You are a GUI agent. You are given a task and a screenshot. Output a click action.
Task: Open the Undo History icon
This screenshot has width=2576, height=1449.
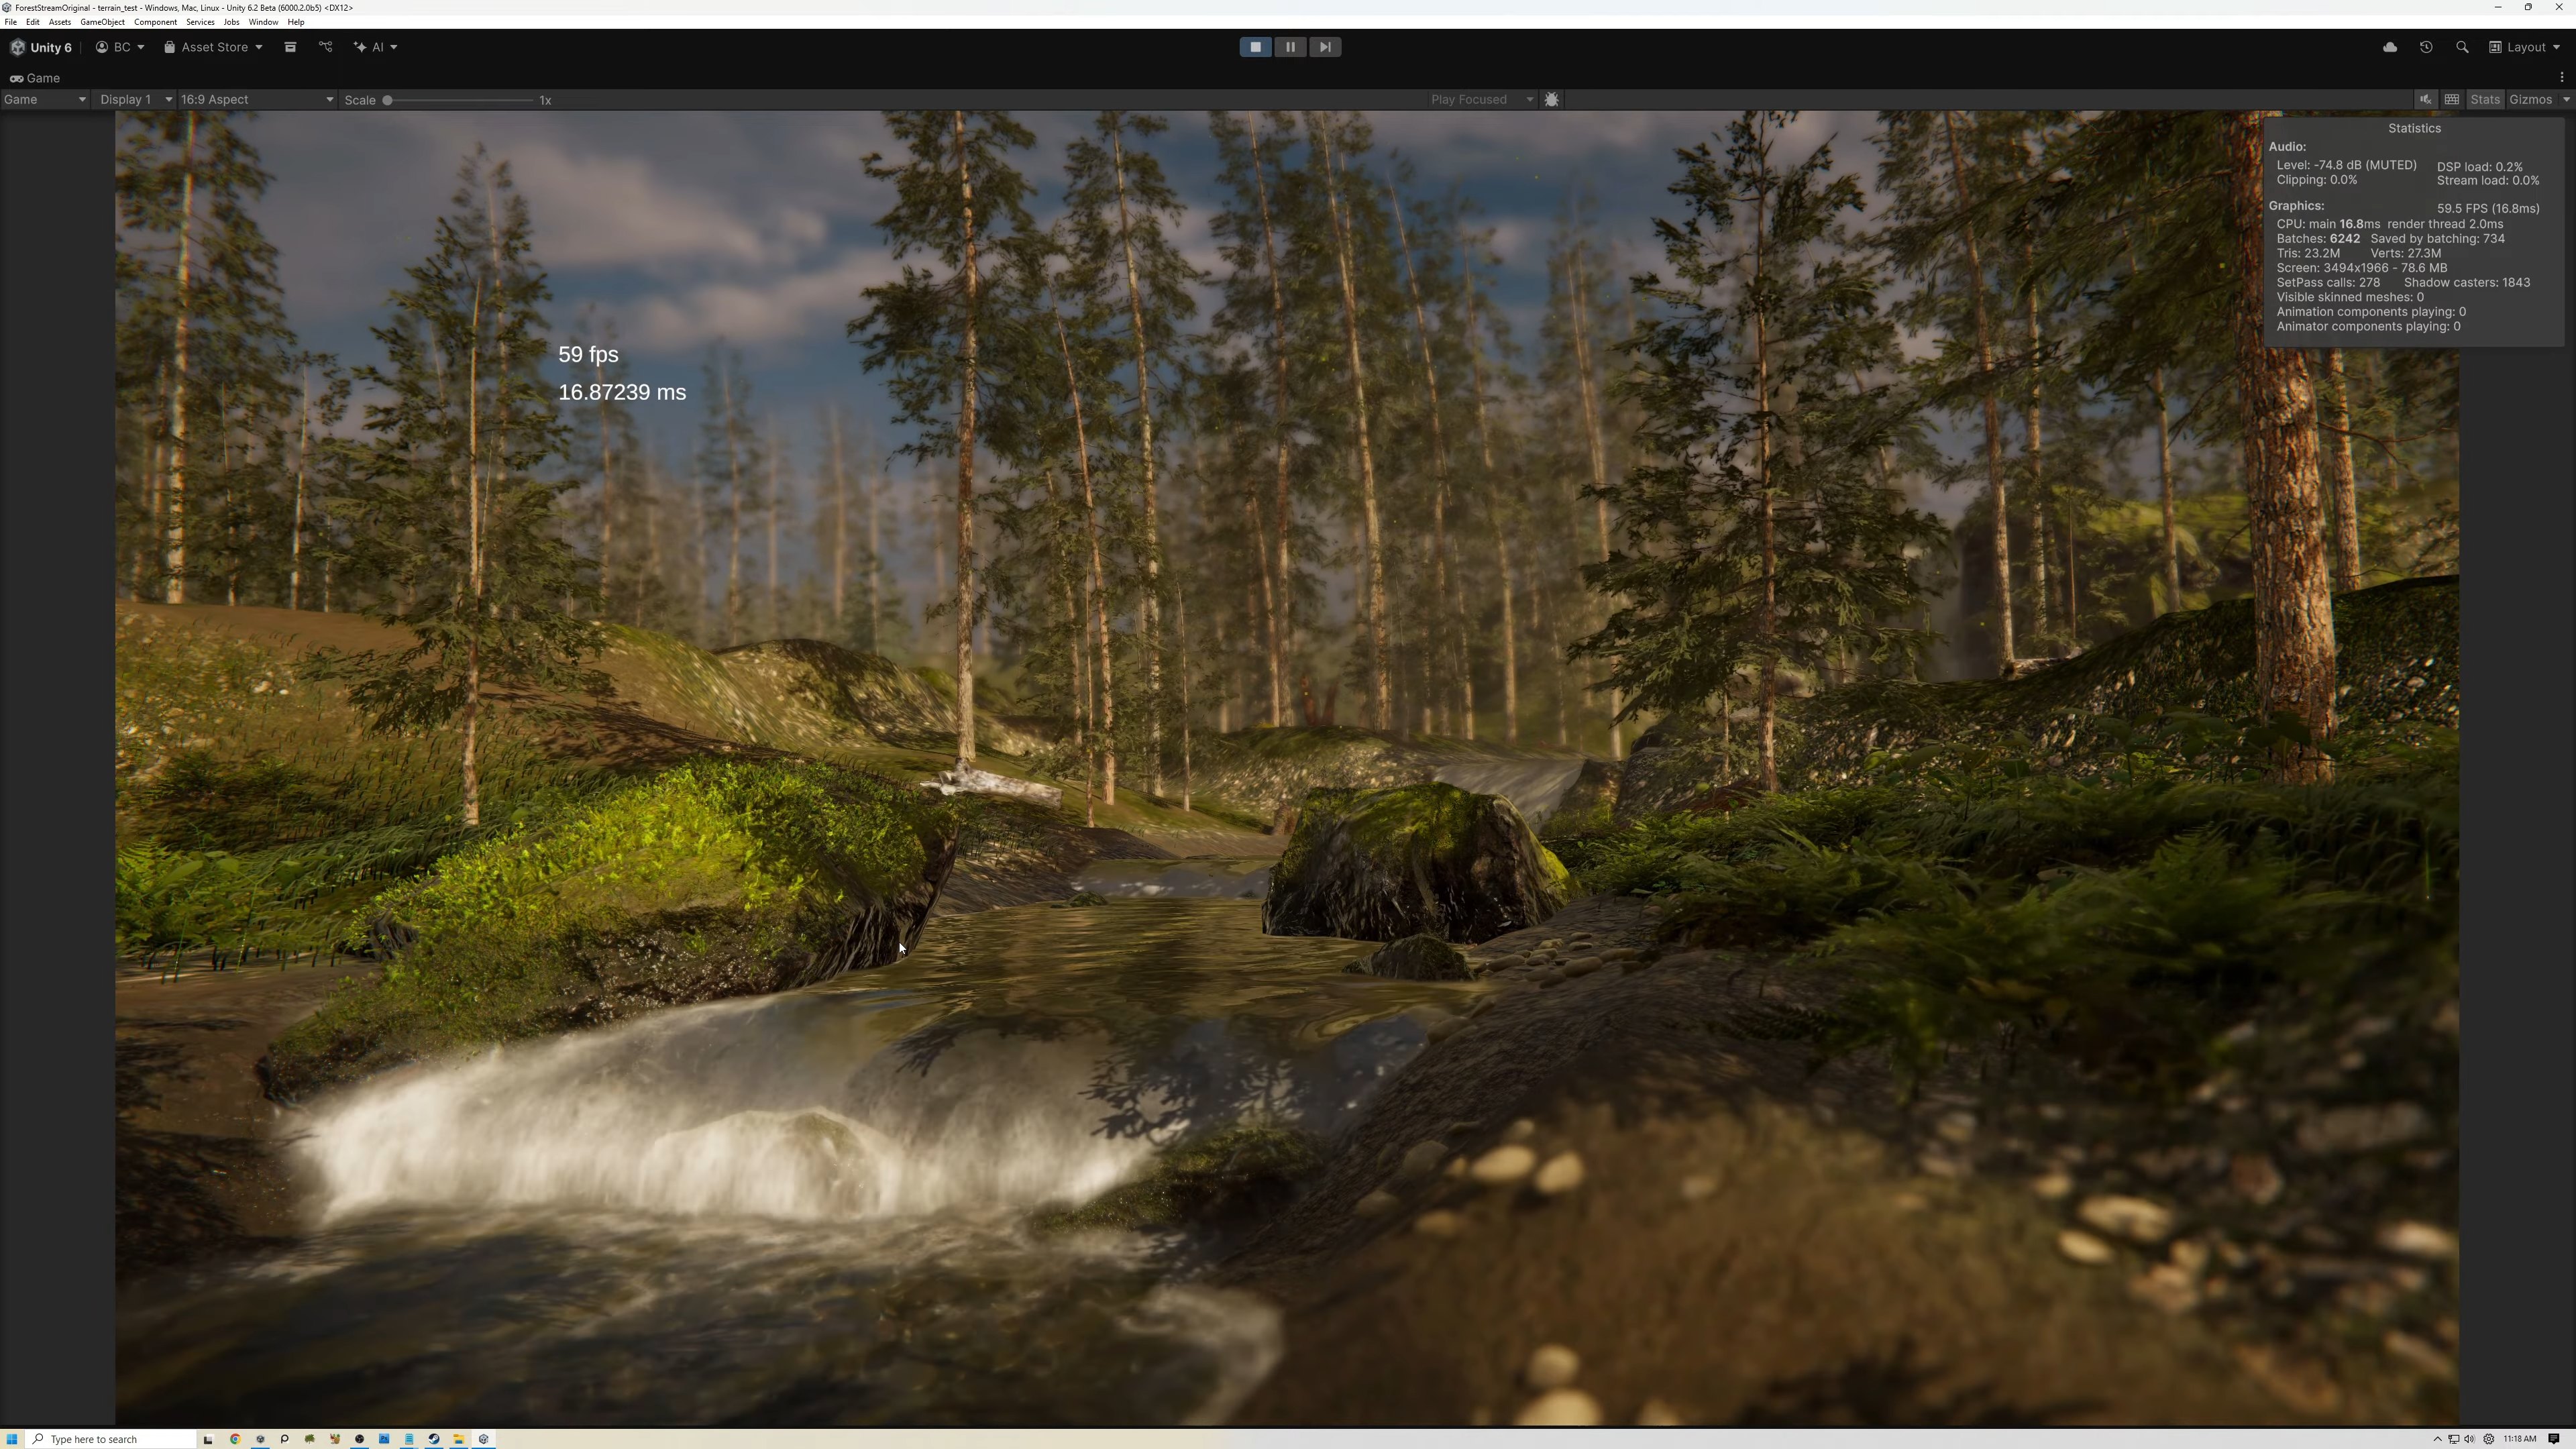pos(2426,47)
